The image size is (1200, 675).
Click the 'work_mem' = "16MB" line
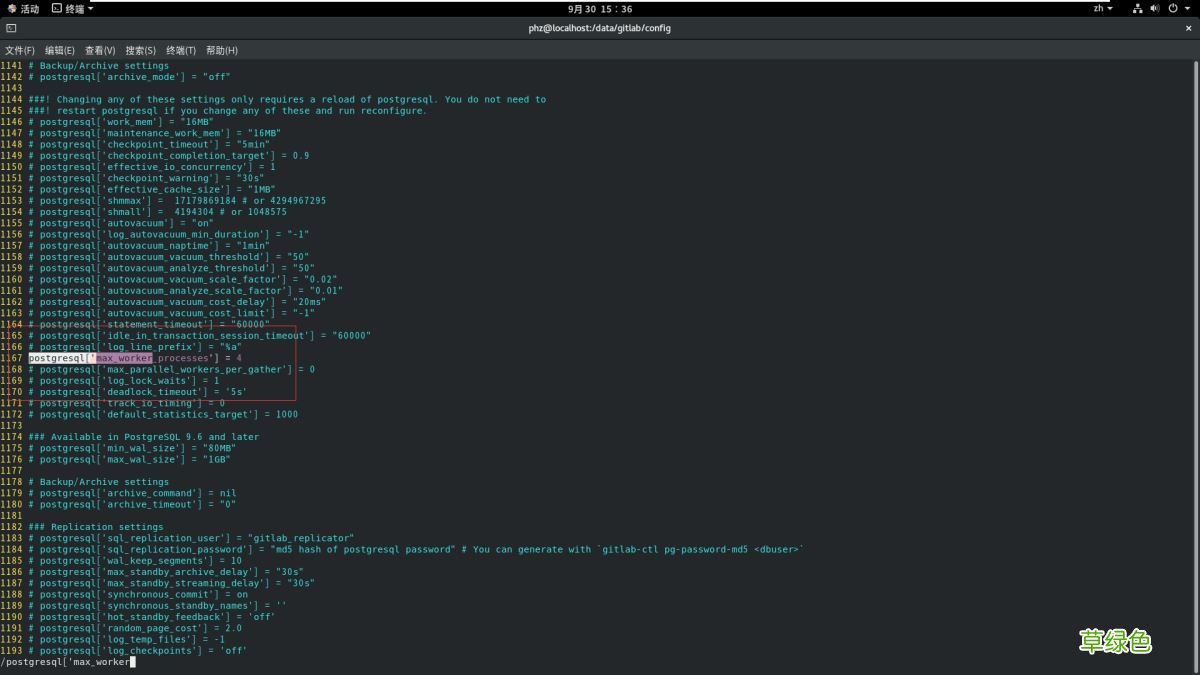click(x=121, y=122)
